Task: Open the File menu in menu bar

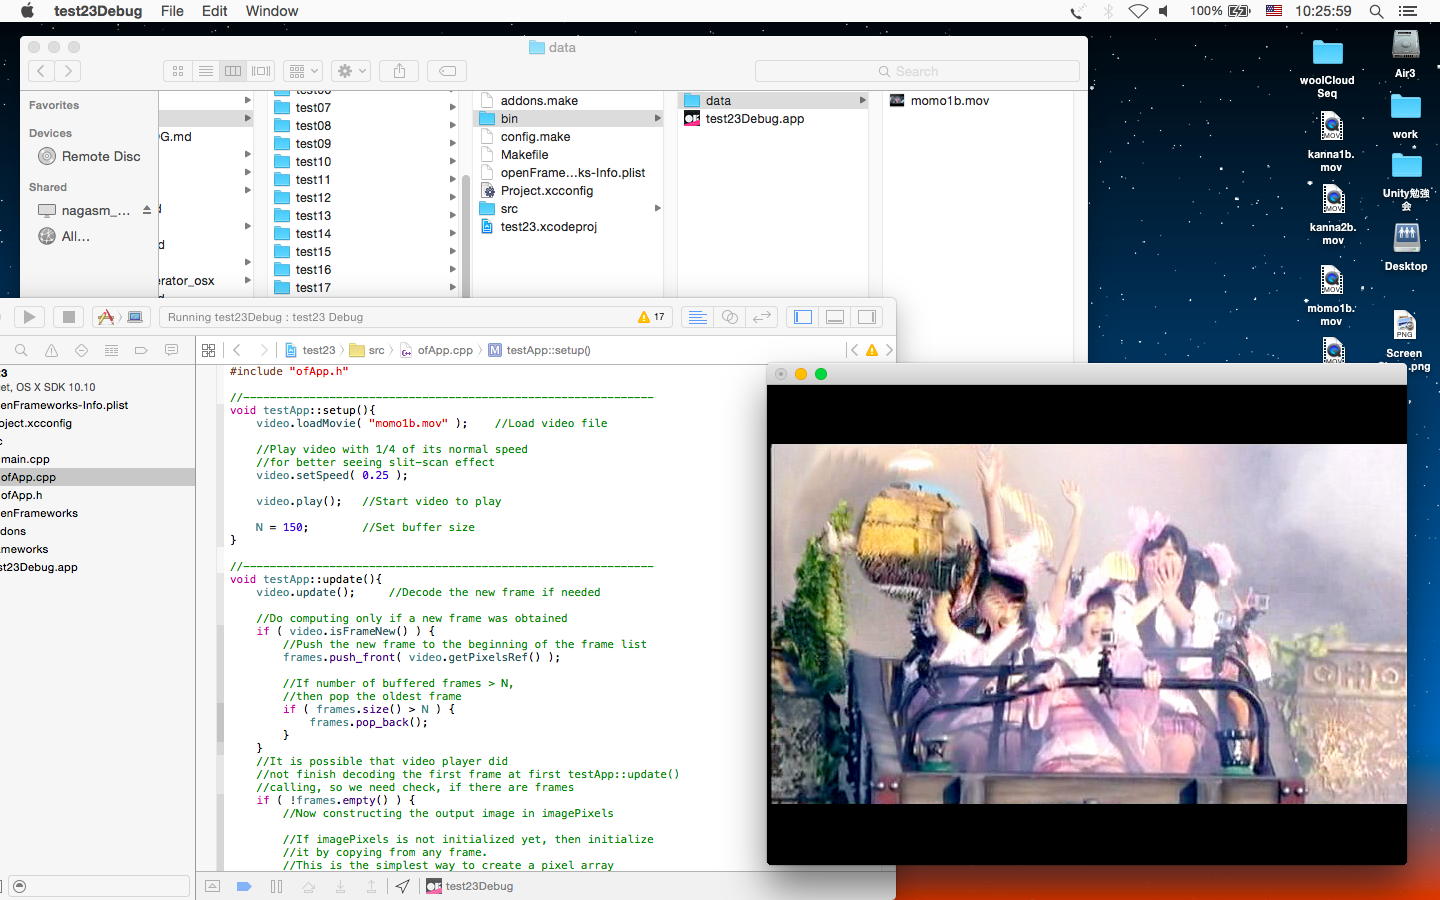Action: coord(172,11)
